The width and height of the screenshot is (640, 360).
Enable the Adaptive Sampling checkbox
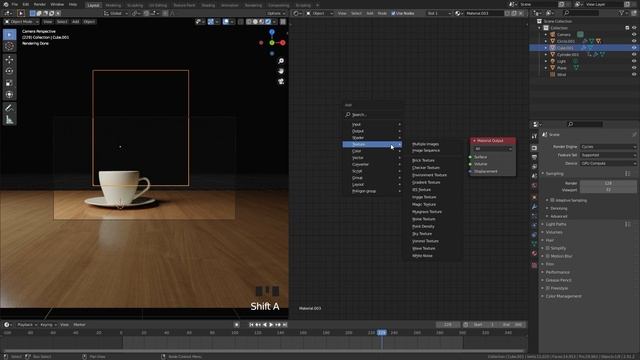click(552, 200)
